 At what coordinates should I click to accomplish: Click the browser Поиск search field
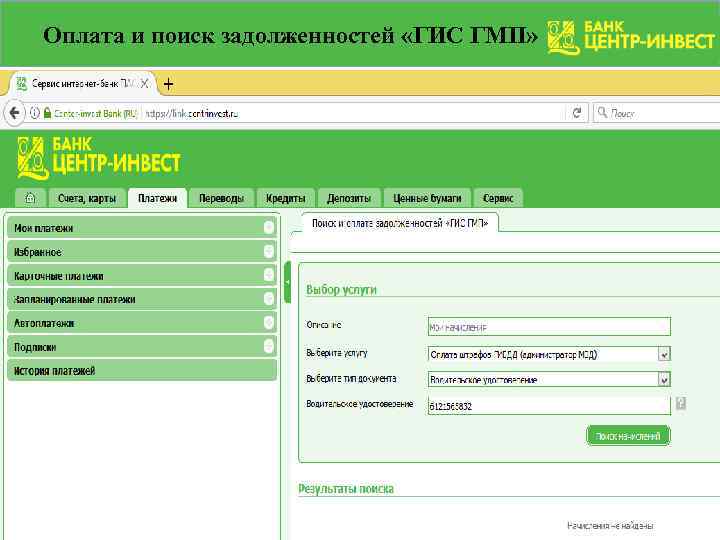point(657,112)
